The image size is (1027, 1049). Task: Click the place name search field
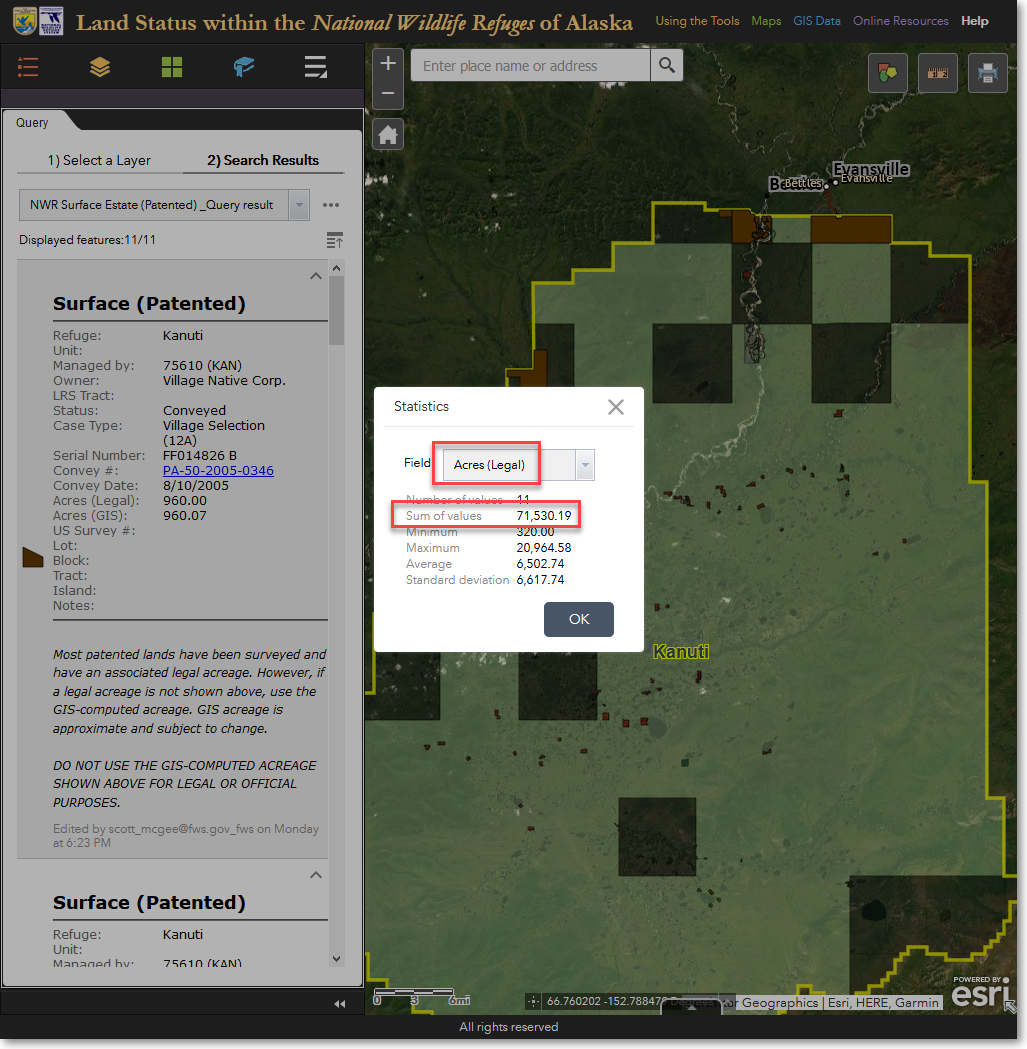pyautogui.click(x=530, y=66)
